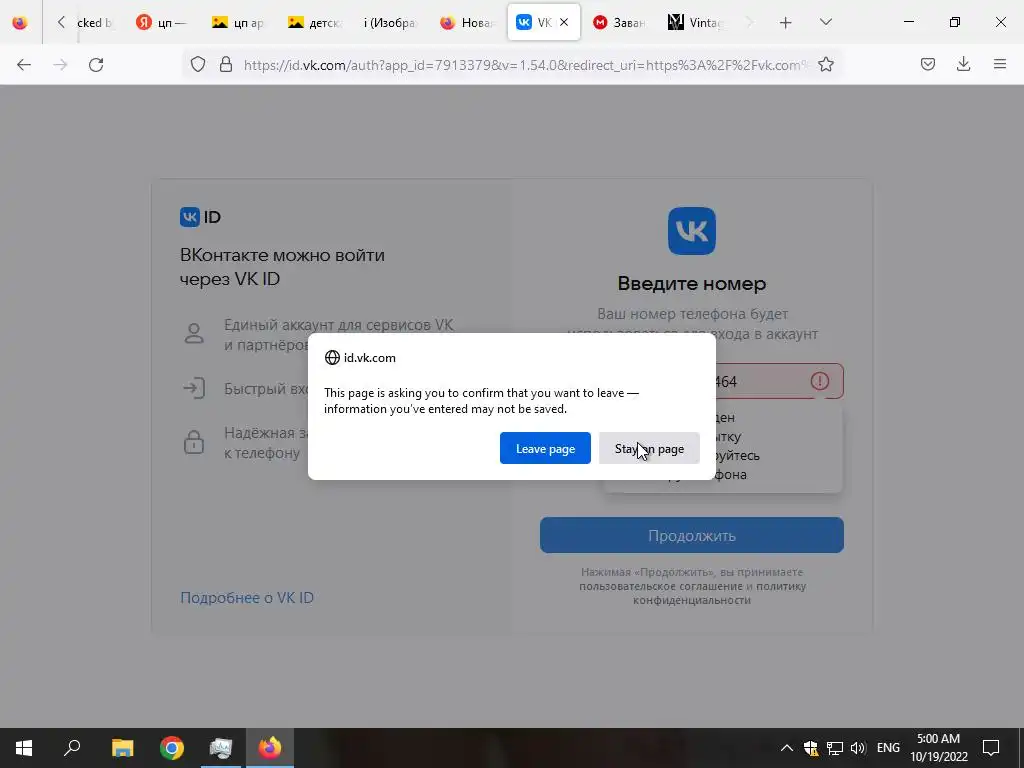Screen dimensions: 1024x768
Task: Open the Windows Security tray icon
Action: pyautogui.click(x=811, y=748)
